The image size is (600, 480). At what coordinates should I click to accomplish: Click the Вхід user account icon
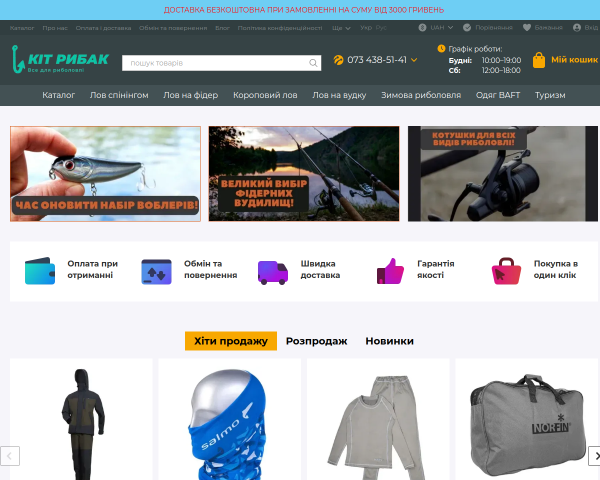pos(577,28)
